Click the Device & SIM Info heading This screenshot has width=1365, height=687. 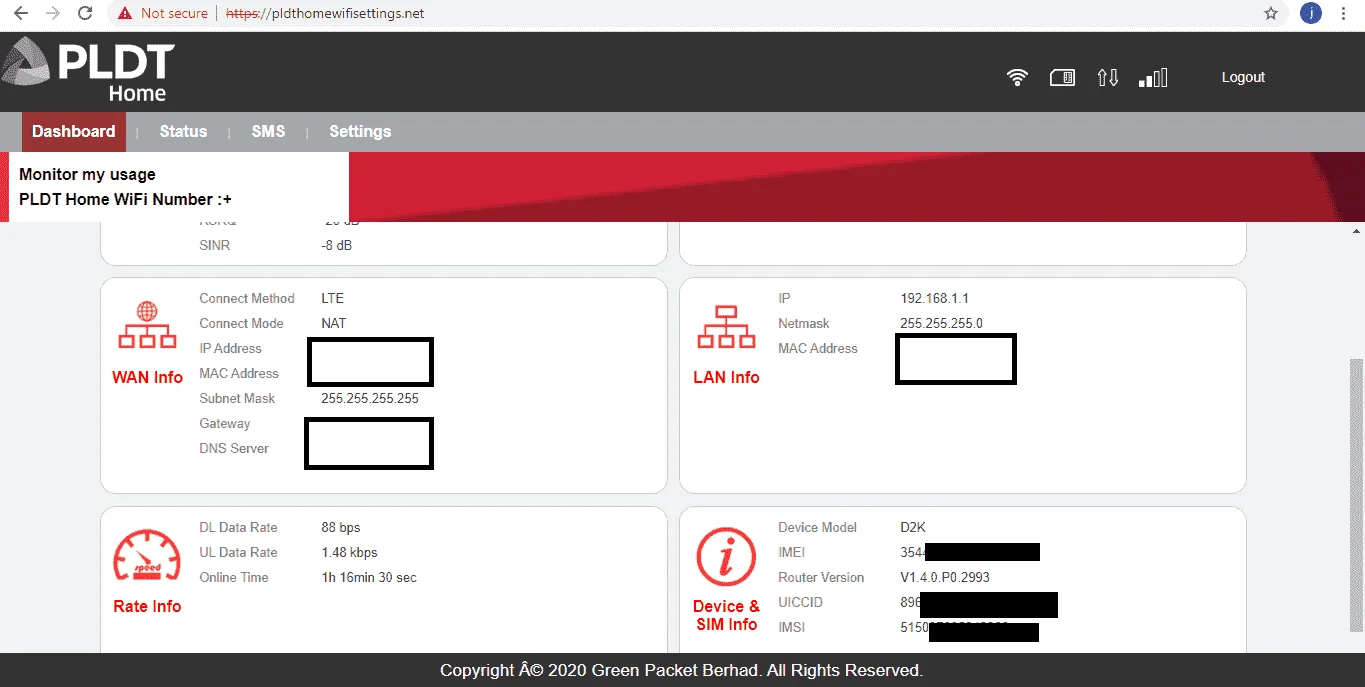click(x=726, y=615)
